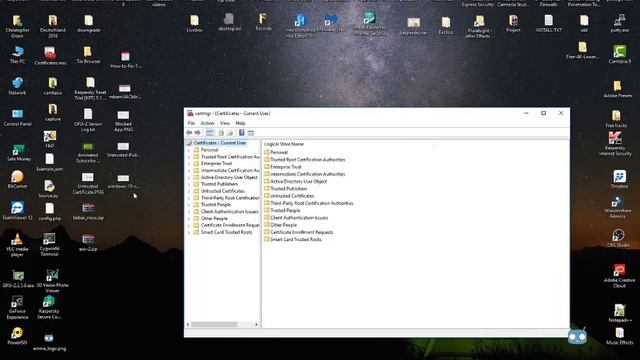Select the OBS Studio desktop icon
Viewport: 640px width, 360px height.
point(618,238)
